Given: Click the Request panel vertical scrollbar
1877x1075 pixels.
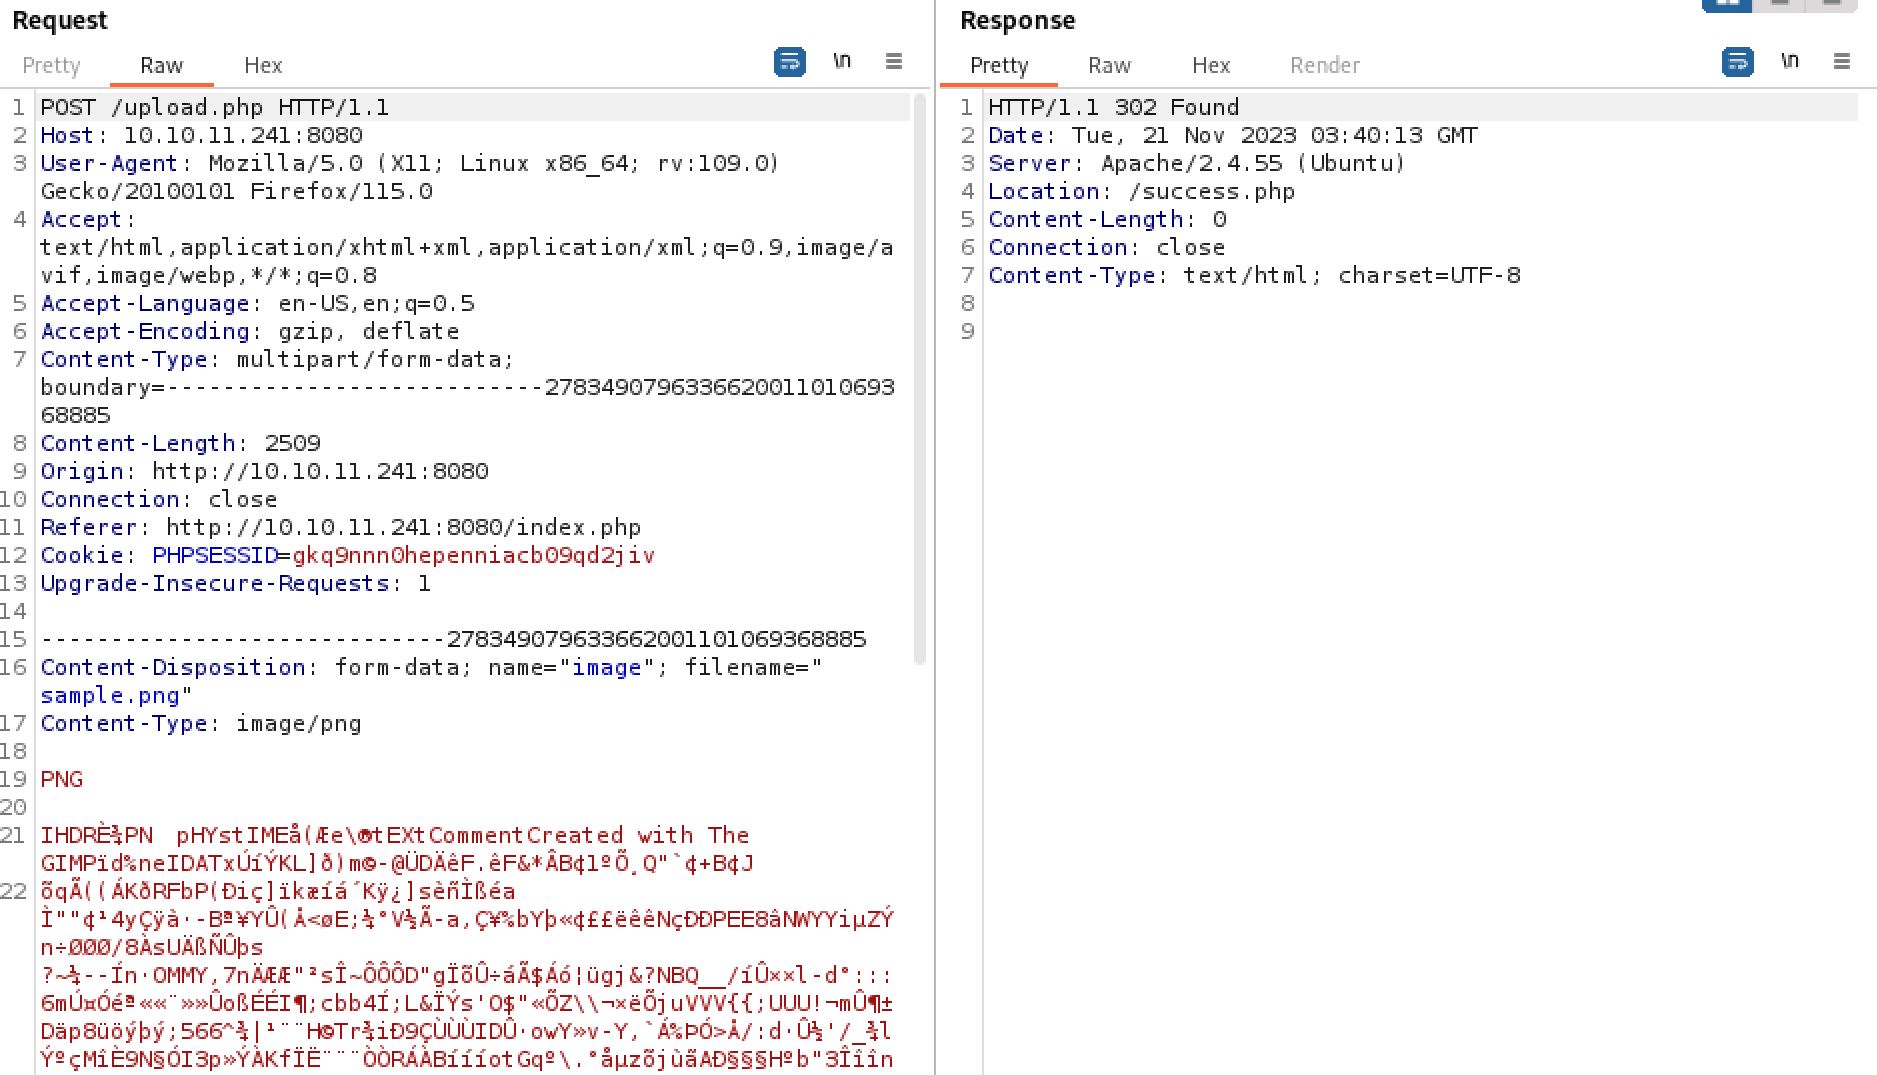Looking at the screenshot, I should (x=919, y=380).
